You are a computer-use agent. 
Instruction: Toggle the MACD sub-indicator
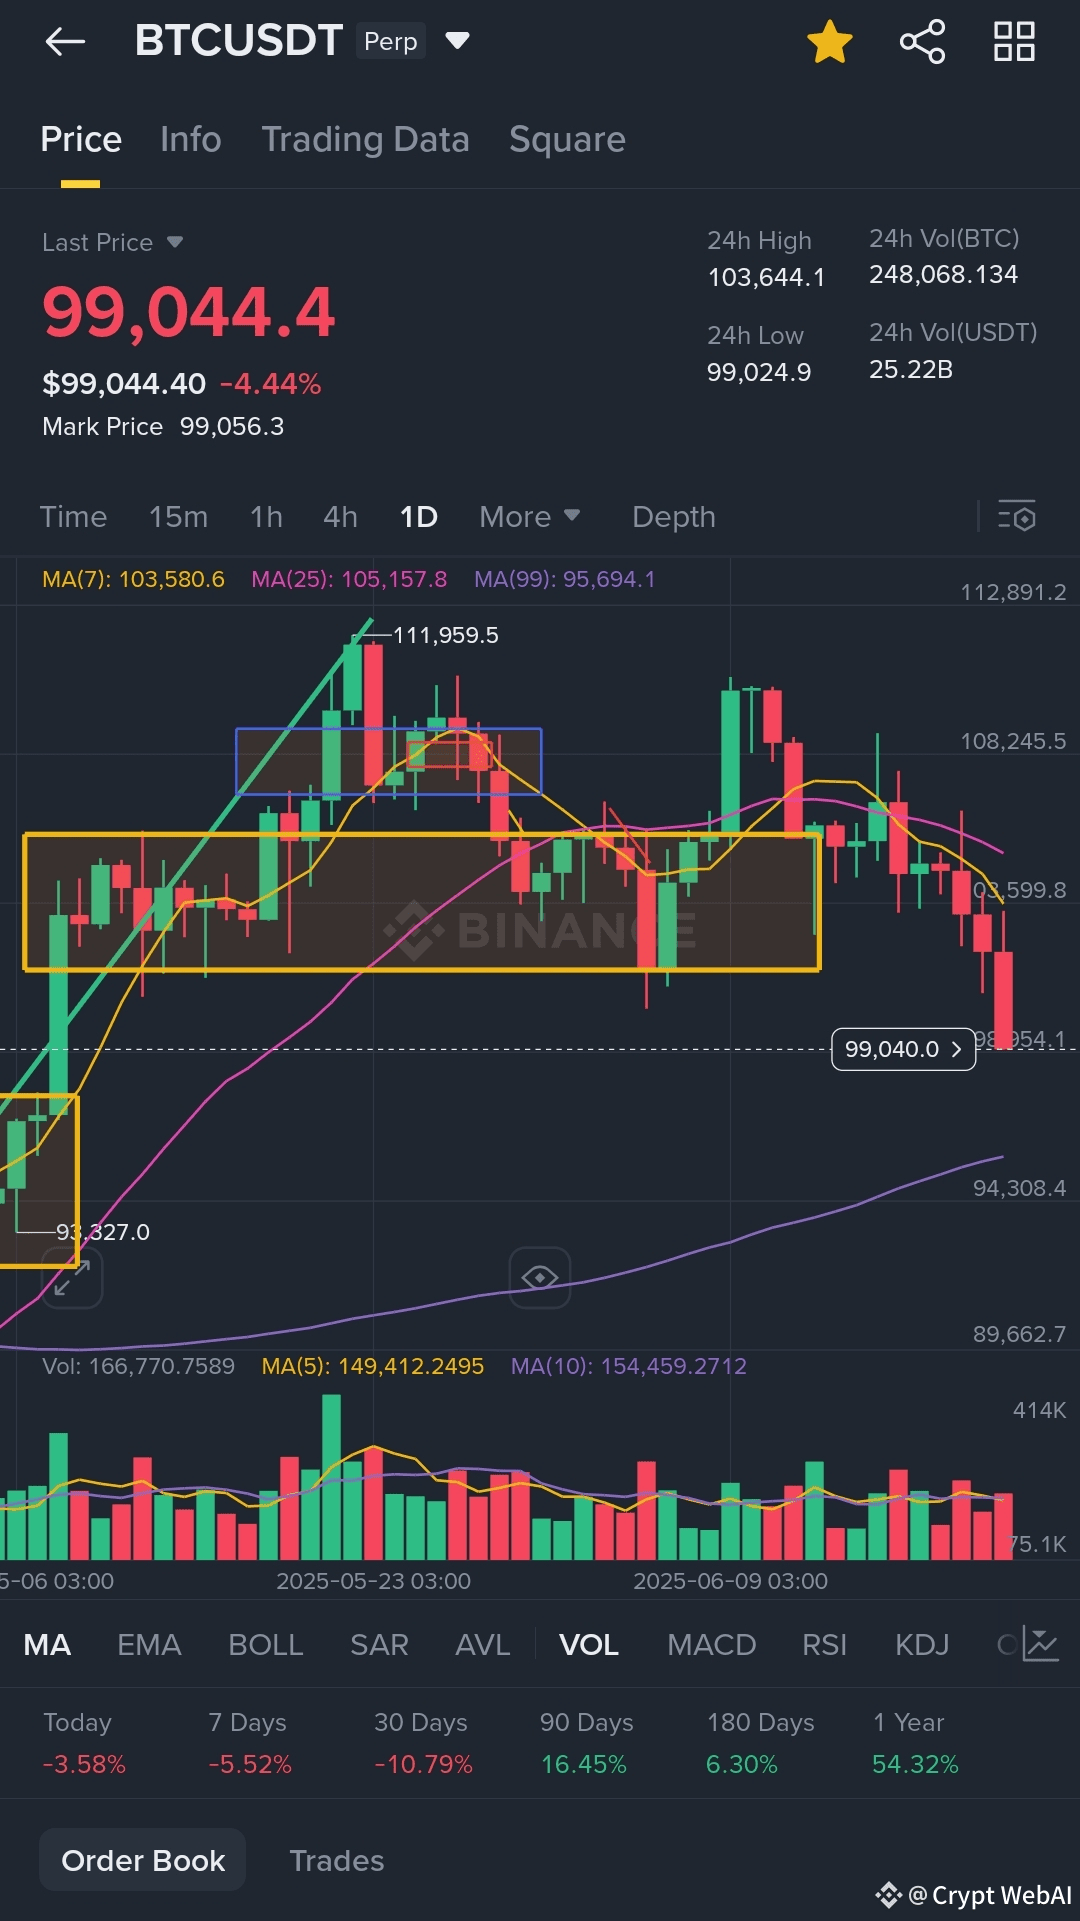click(711, 1645)
